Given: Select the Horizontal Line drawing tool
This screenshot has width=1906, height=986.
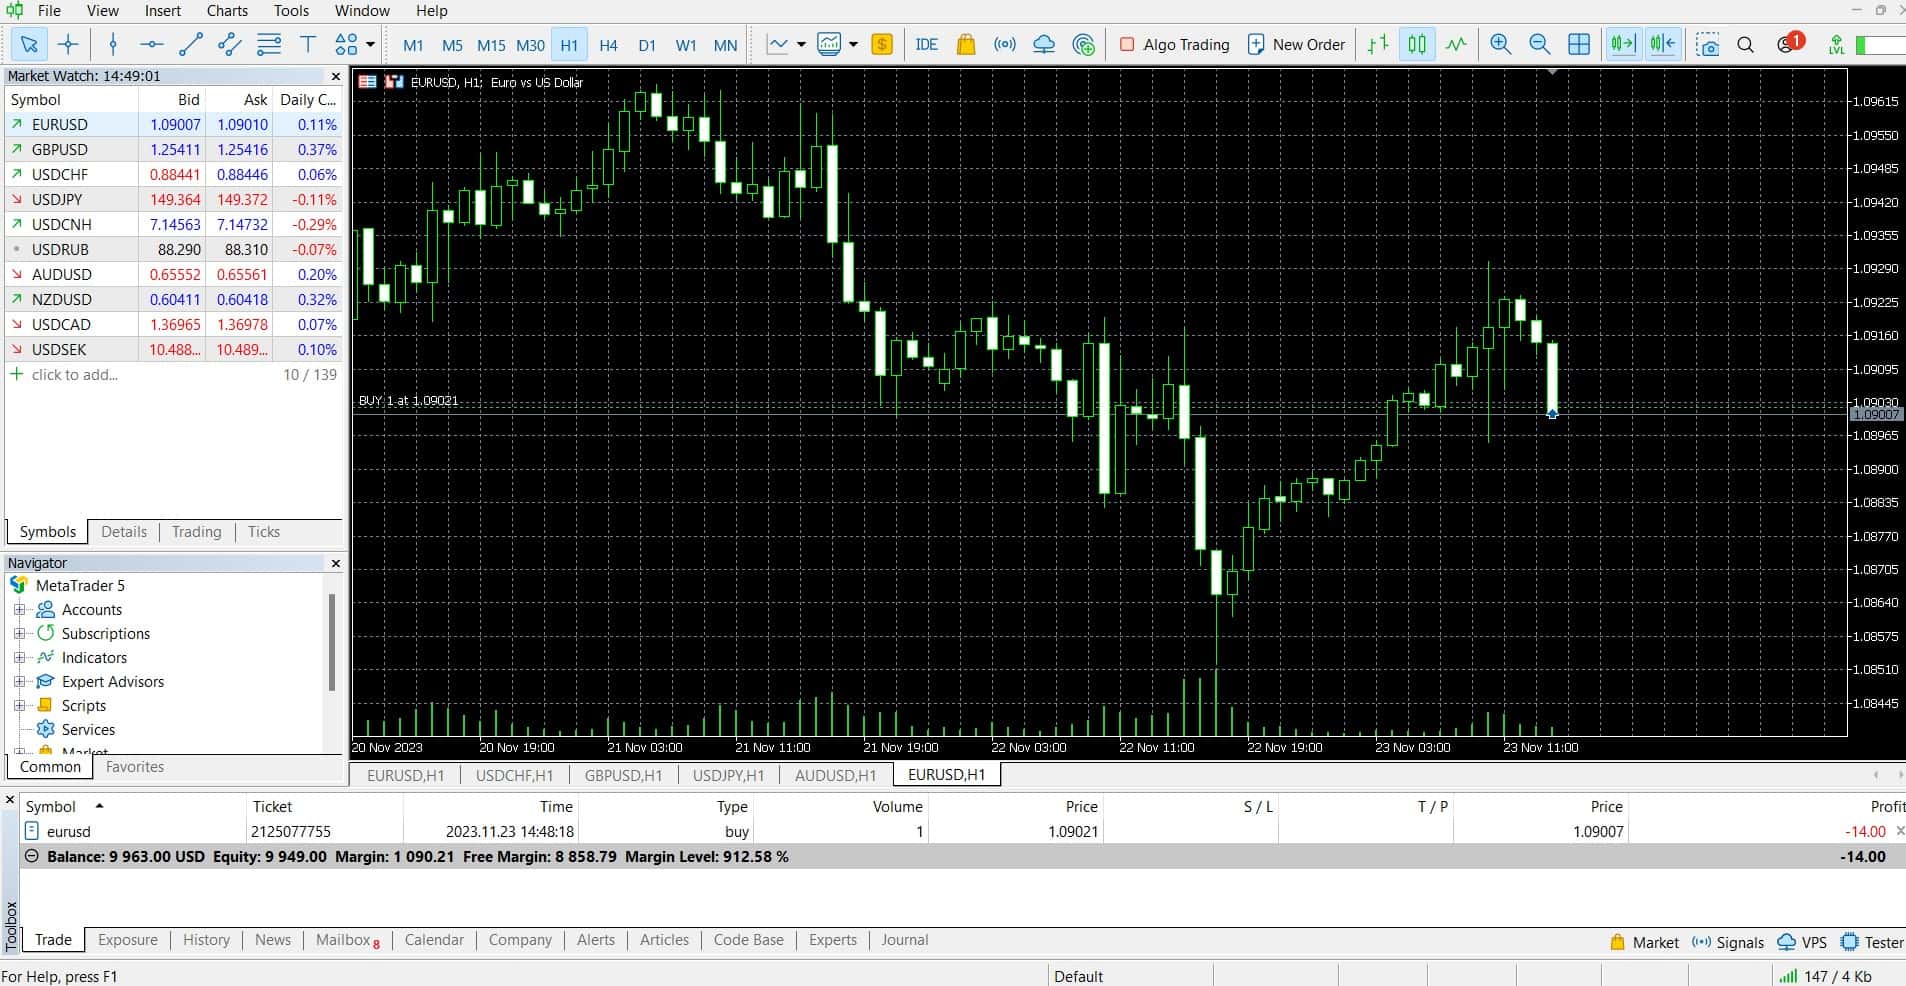Looking at the screenshot, I should pos(150,45).
